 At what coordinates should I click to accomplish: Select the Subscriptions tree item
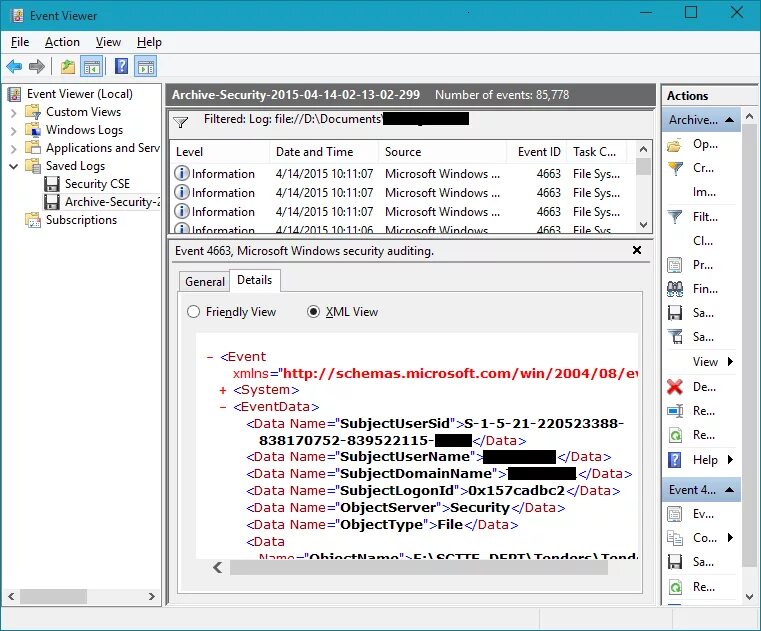81,220
